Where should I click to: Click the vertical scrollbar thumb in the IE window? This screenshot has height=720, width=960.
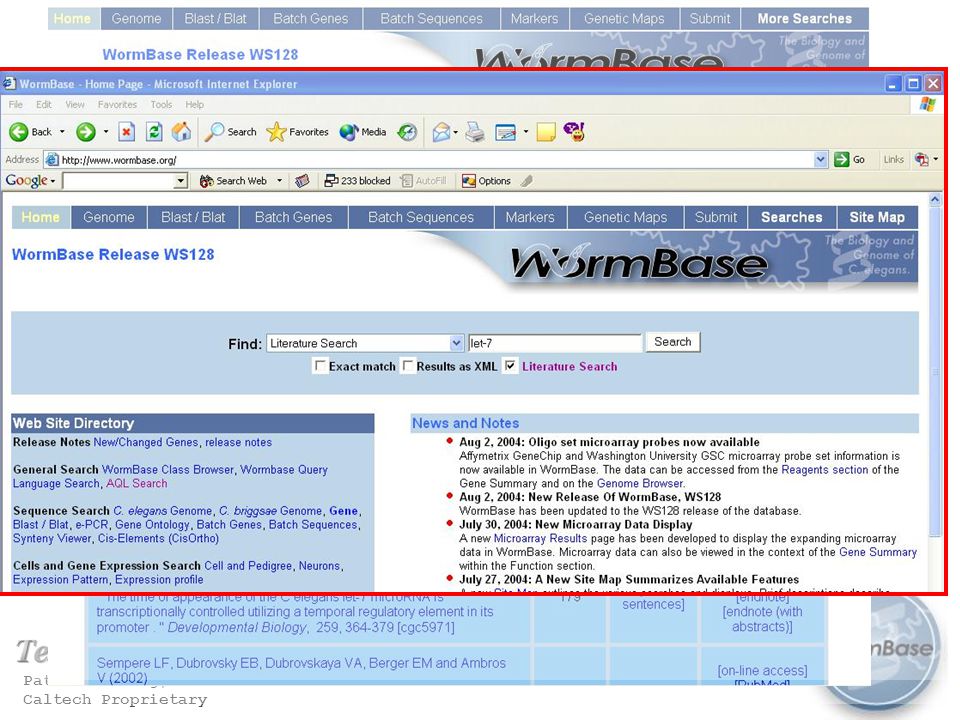pyautogui.click(x=934, y=372)
